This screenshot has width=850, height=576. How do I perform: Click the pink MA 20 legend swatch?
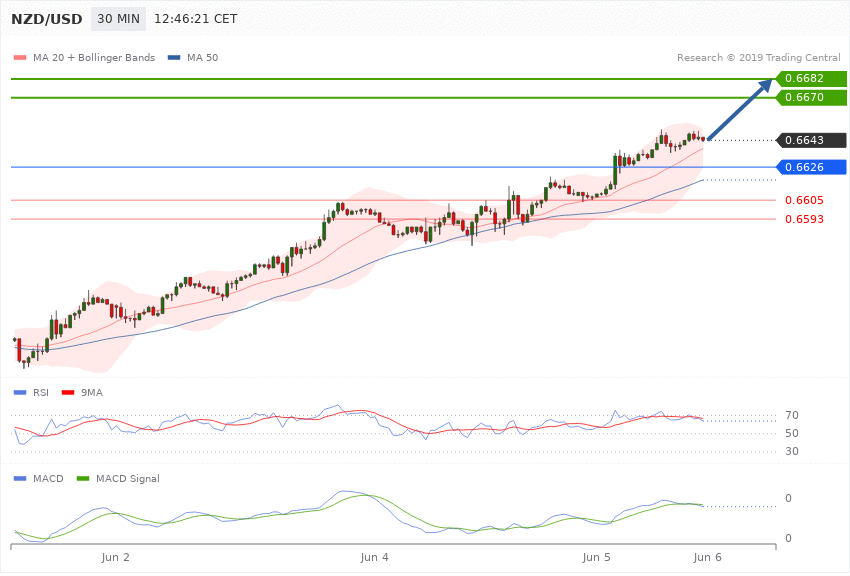coord(20,57)
